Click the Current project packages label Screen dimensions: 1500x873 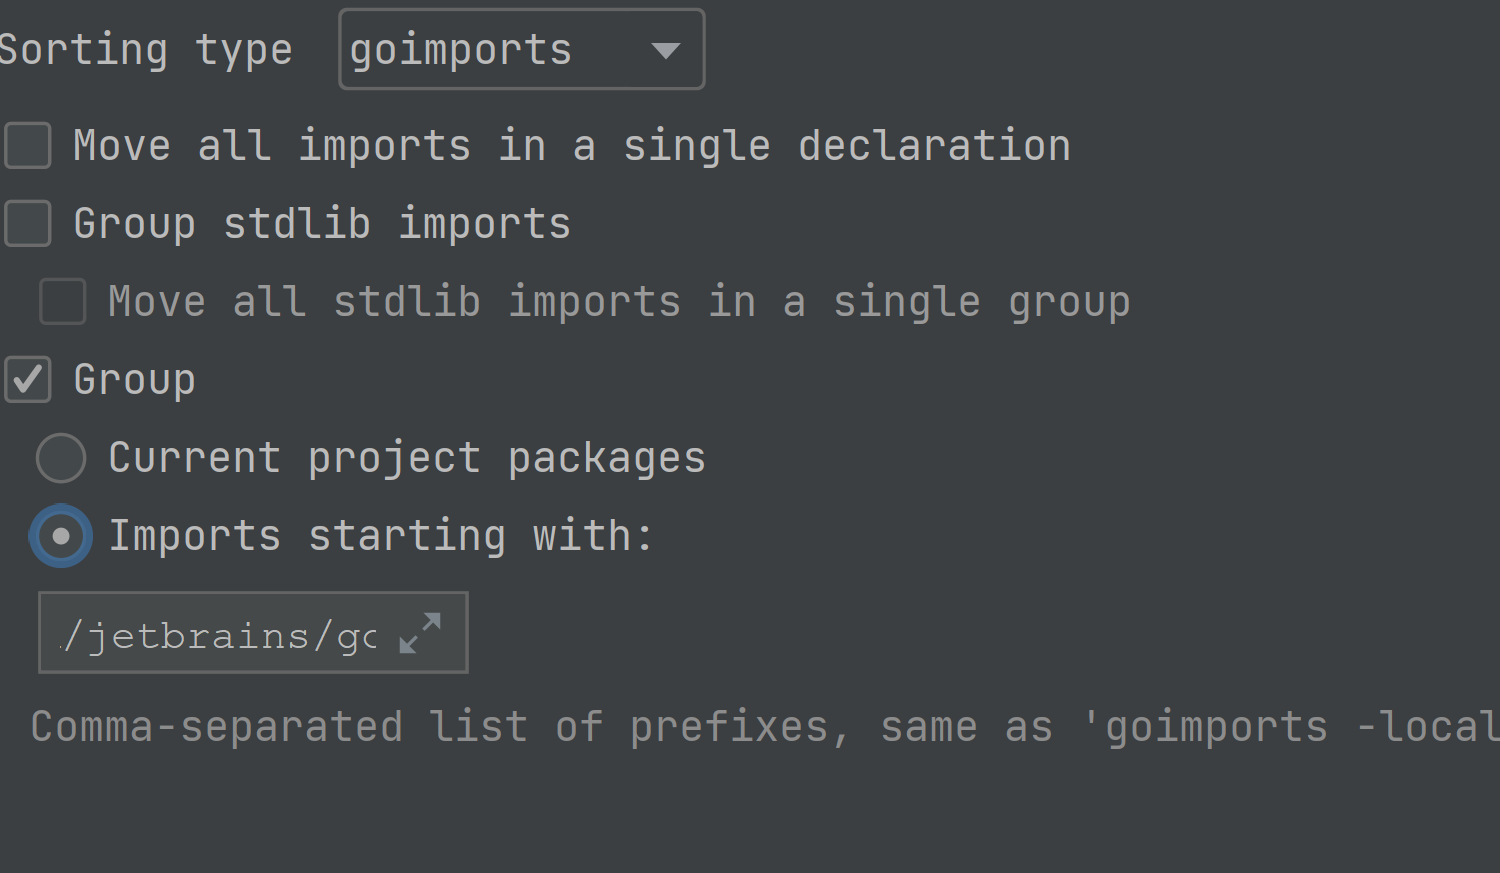click(407, 458)
